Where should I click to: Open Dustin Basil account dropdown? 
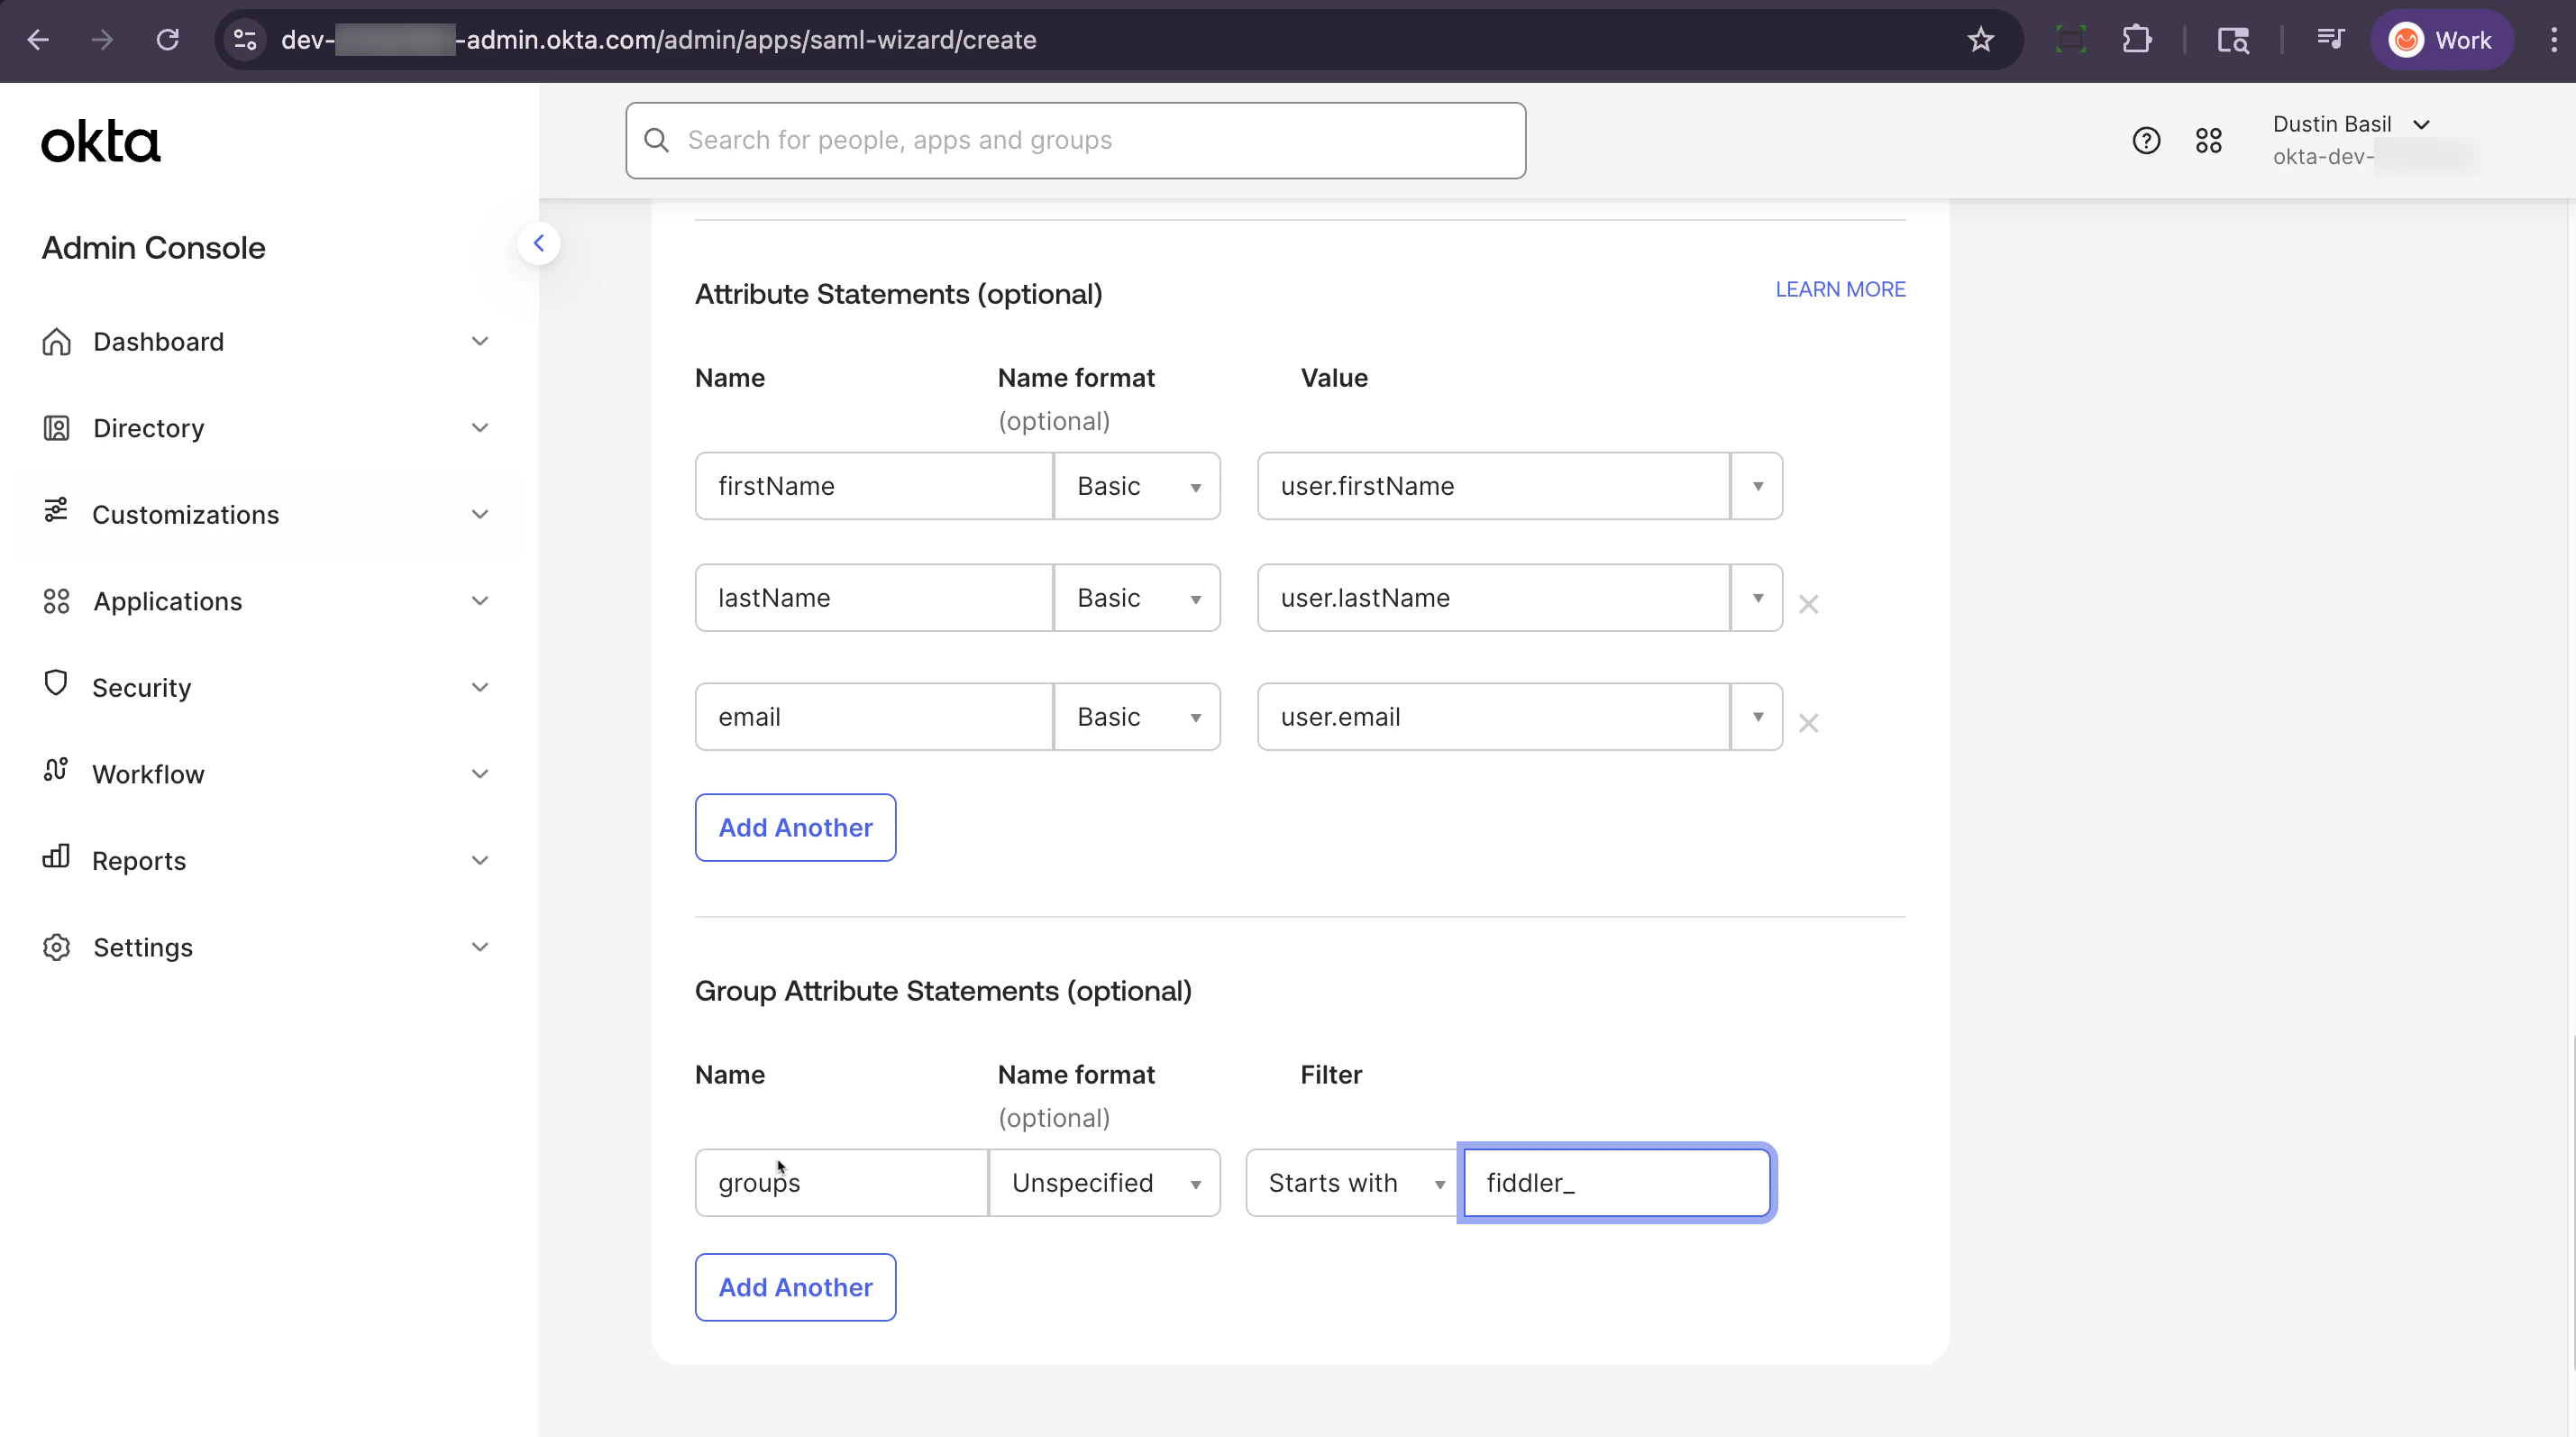pyautogui.click(x=2352, y=124)
